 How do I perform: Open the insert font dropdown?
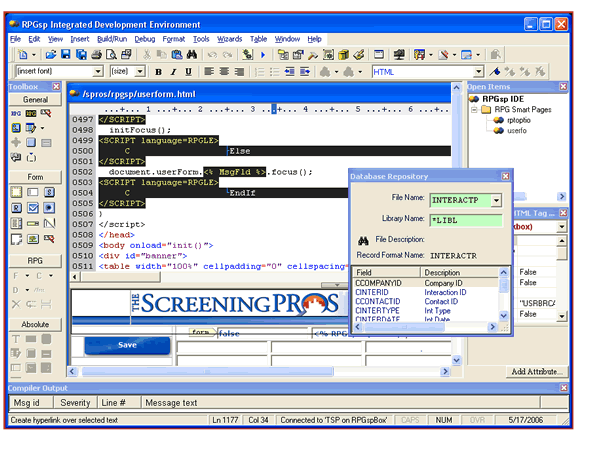pos(98,71)
